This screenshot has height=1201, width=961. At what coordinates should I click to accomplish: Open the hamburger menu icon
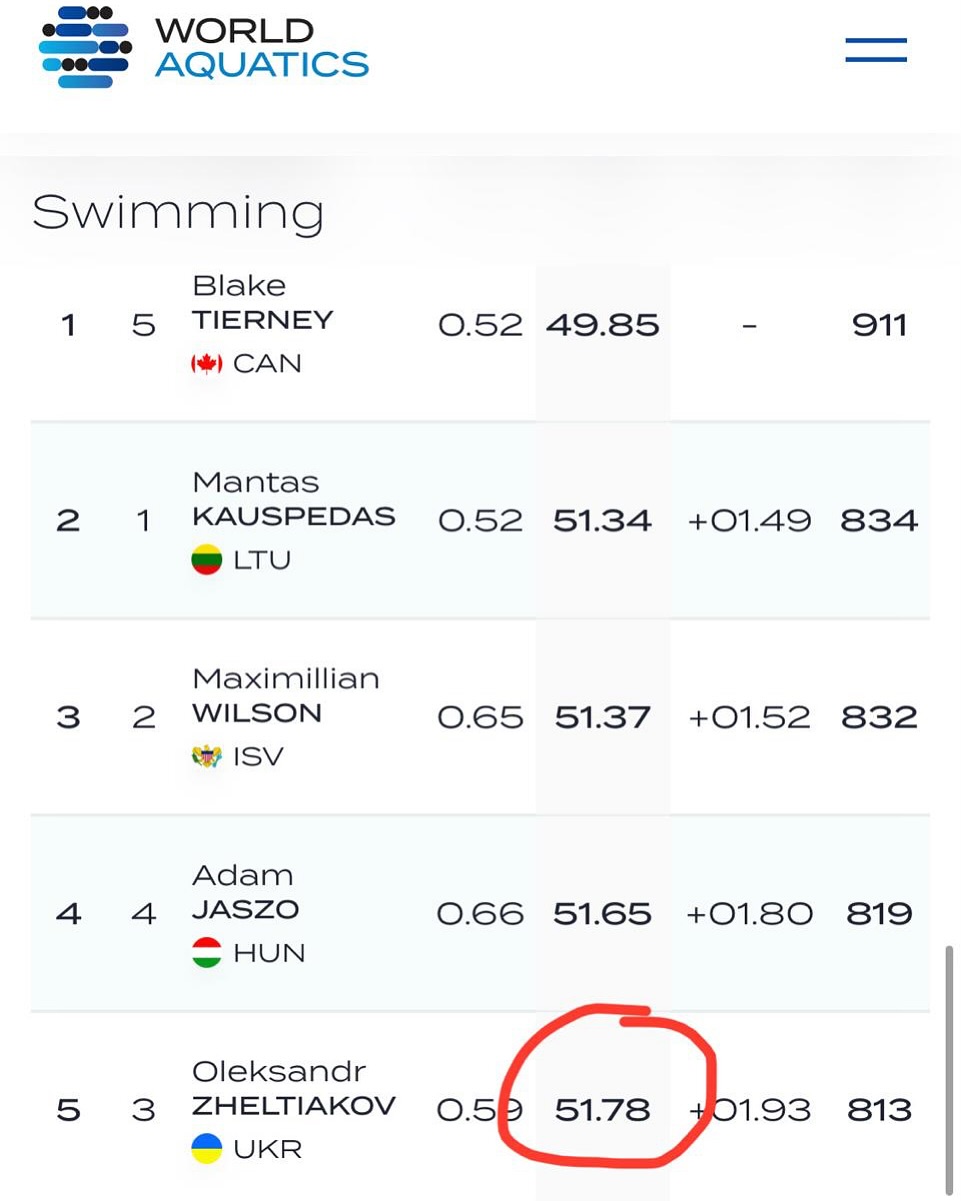click(875, 49)
